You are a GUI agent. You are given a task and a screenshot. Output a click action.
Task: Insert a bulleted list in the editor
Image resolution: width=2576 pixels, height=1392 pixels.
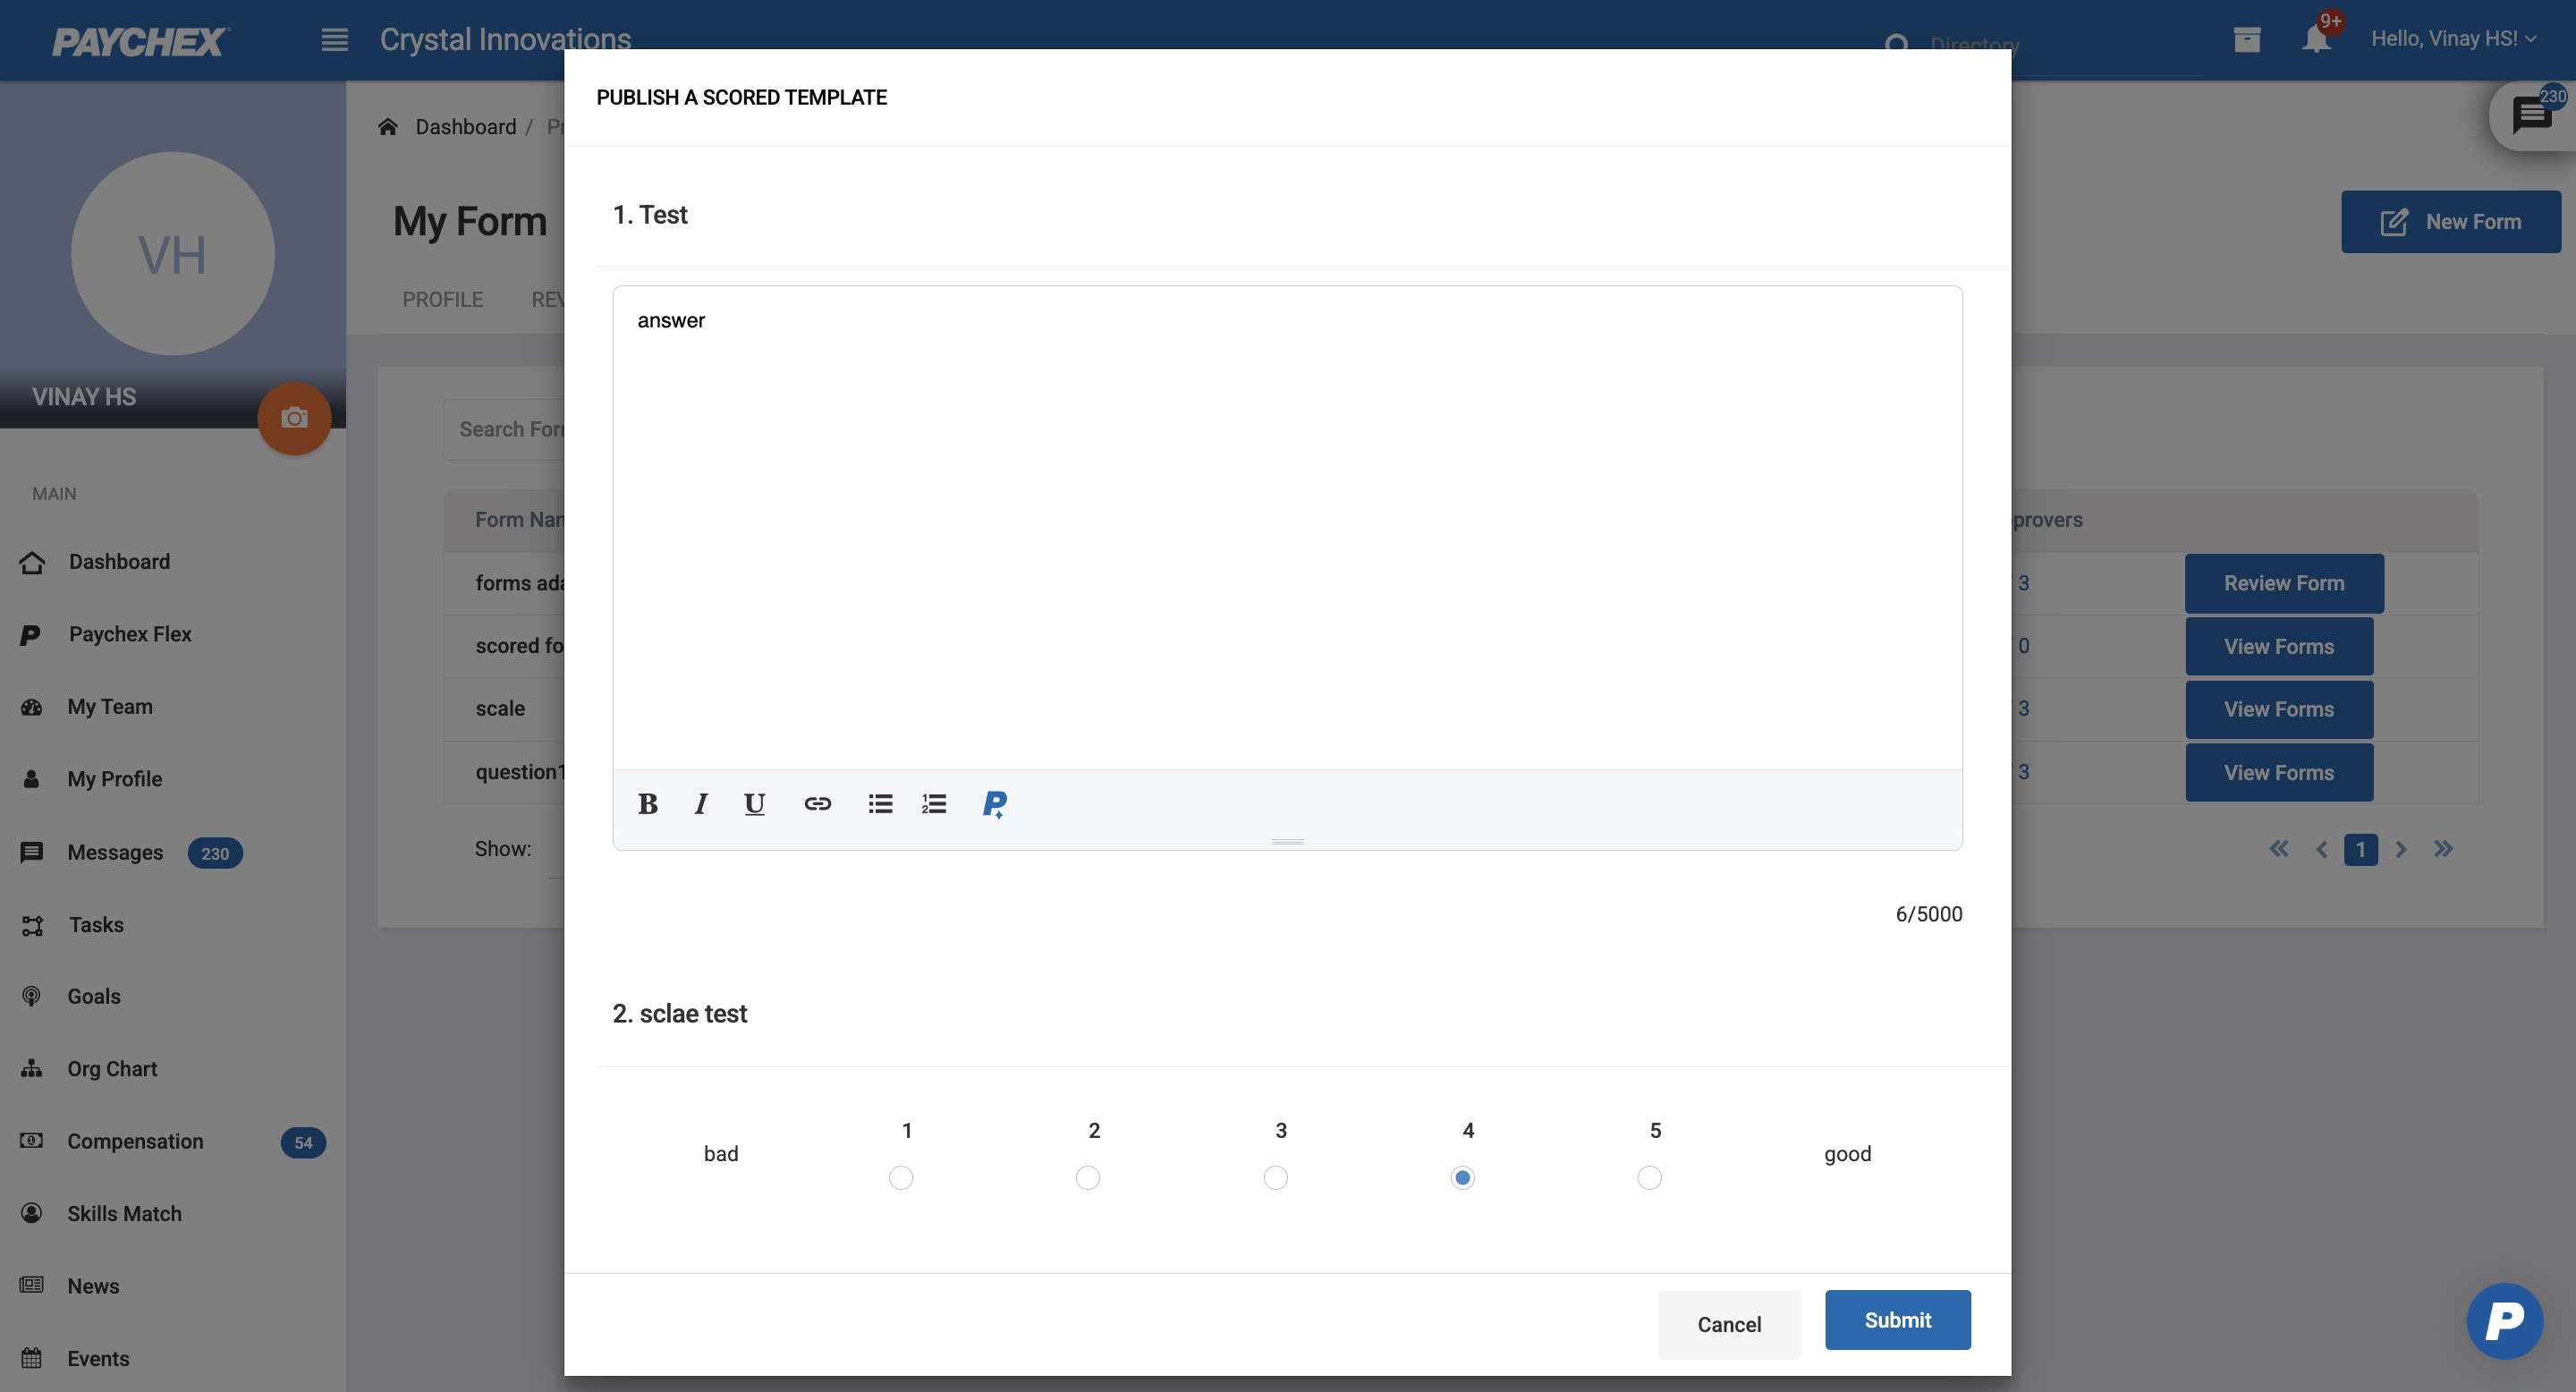point(880,804)
